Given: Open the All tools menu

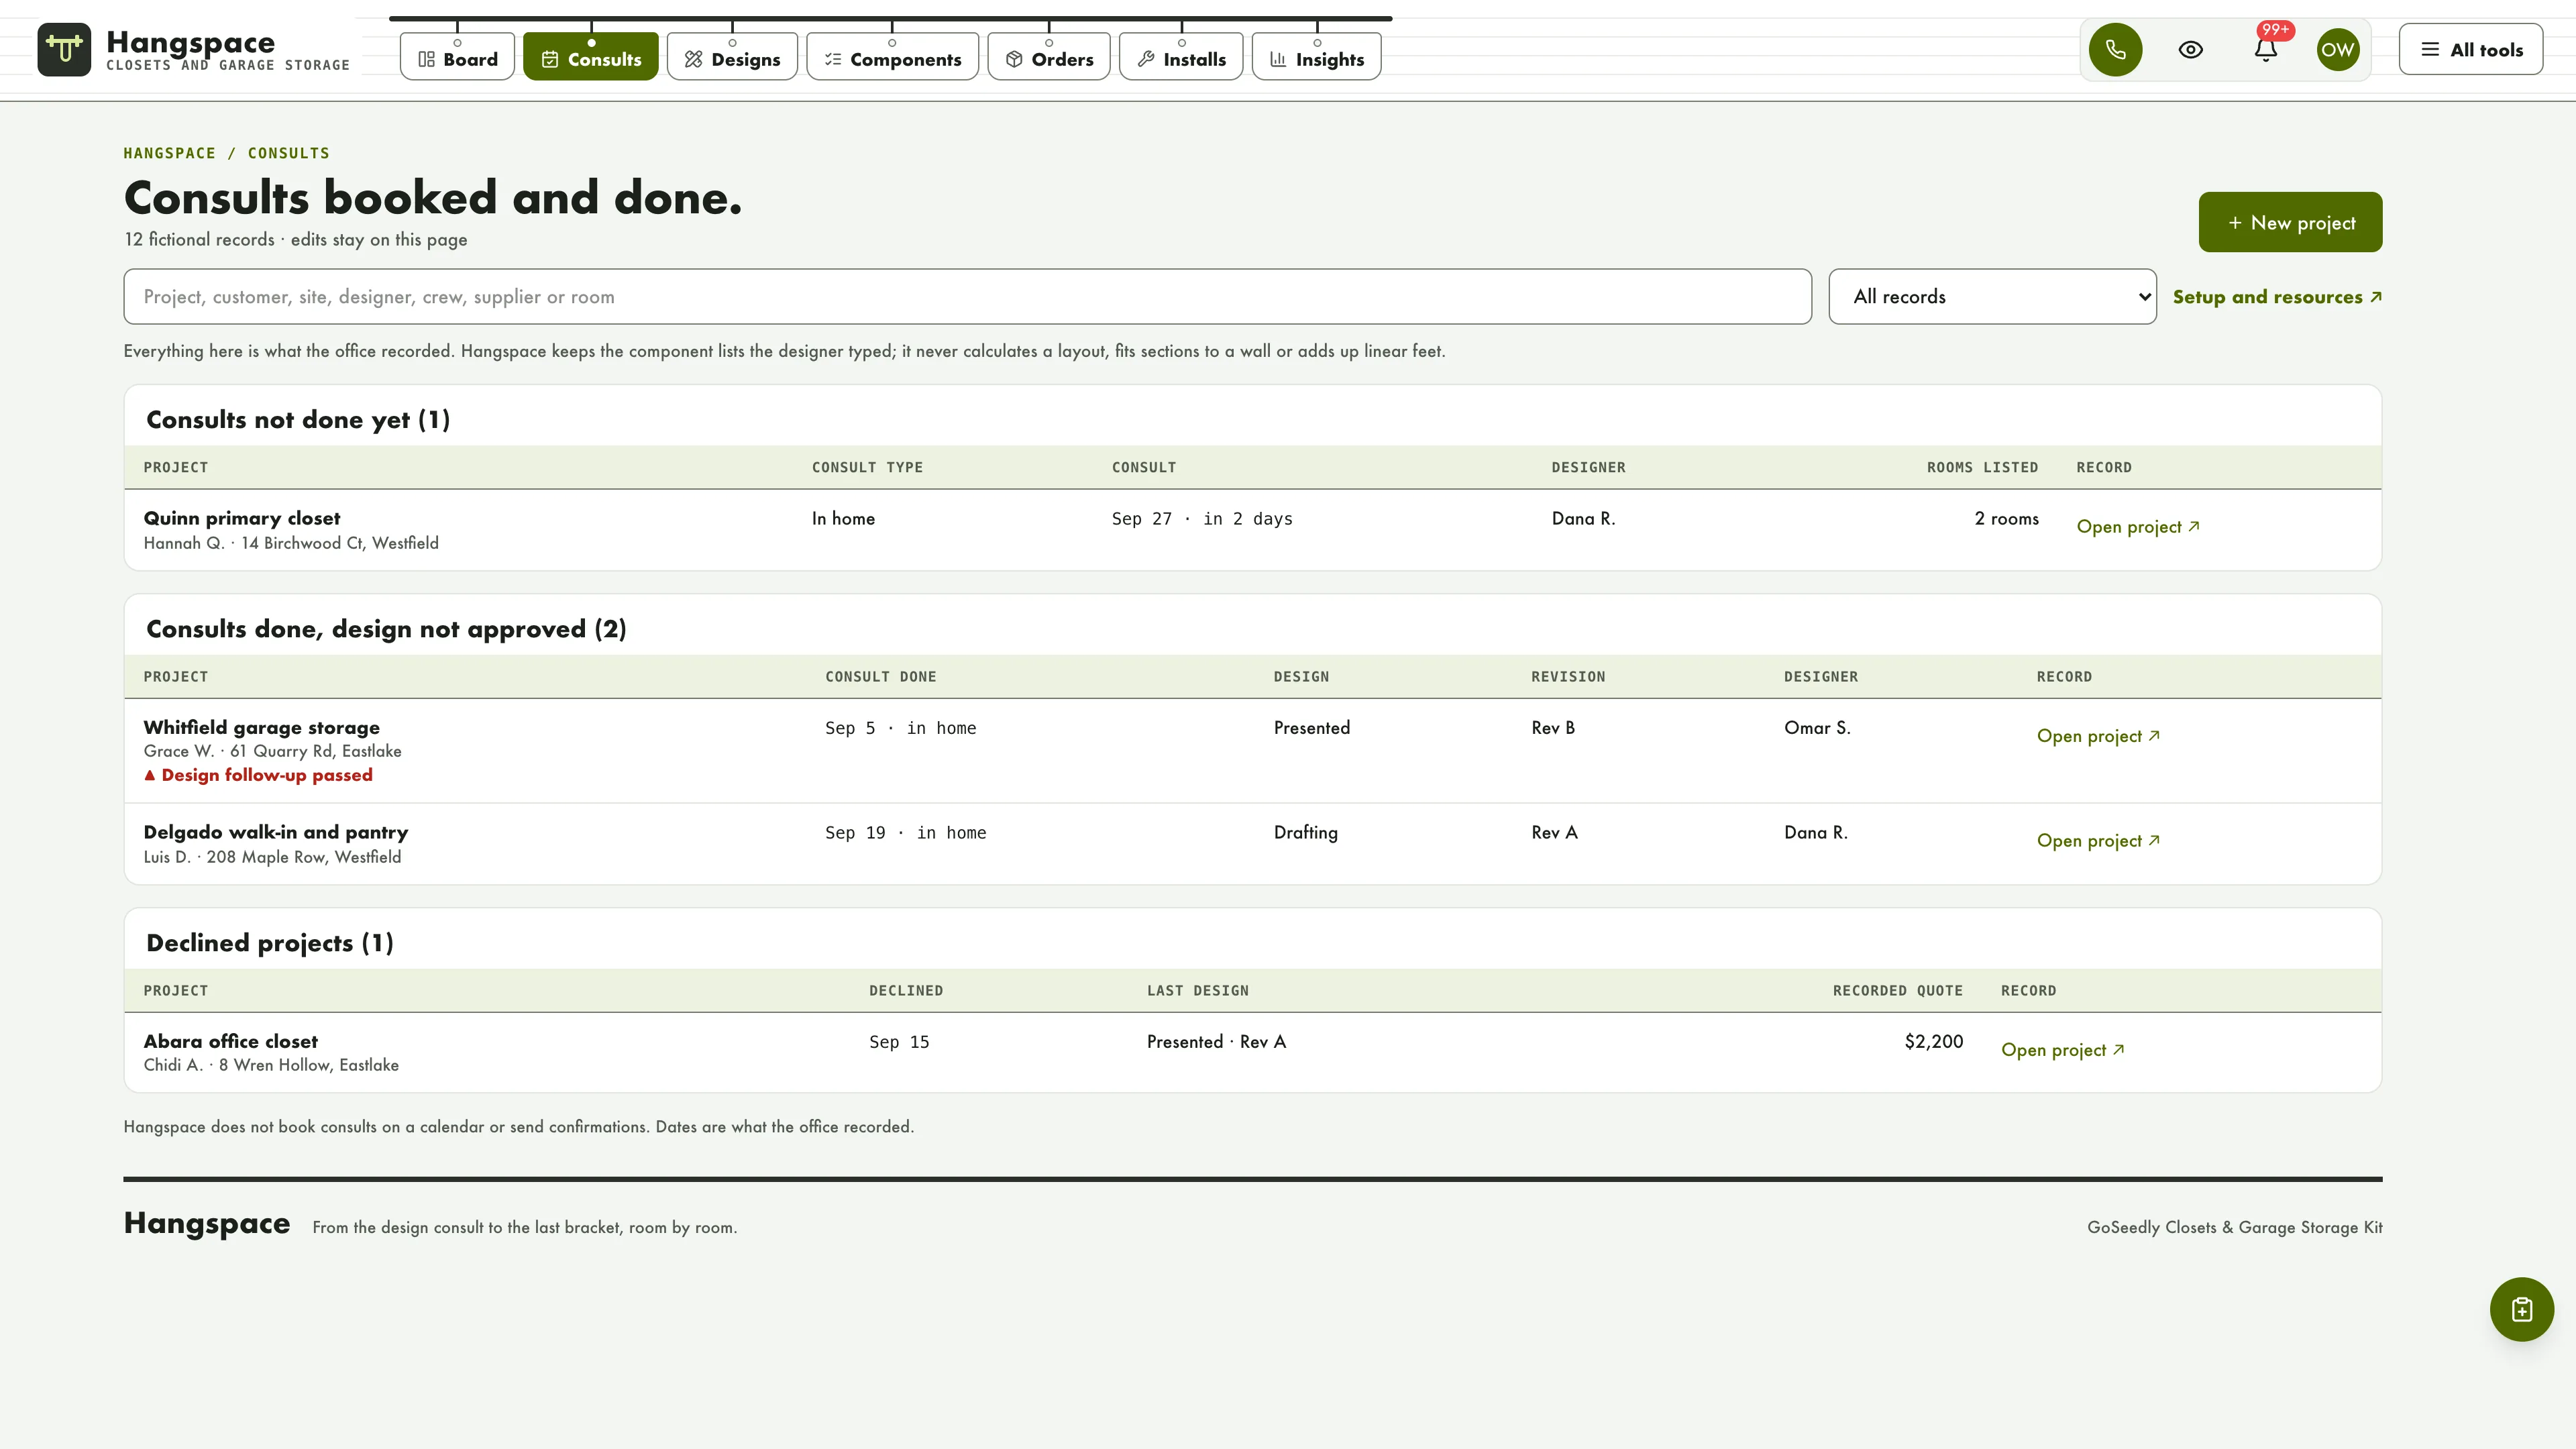Looking at the screenshot, I should click(2470, 49).
